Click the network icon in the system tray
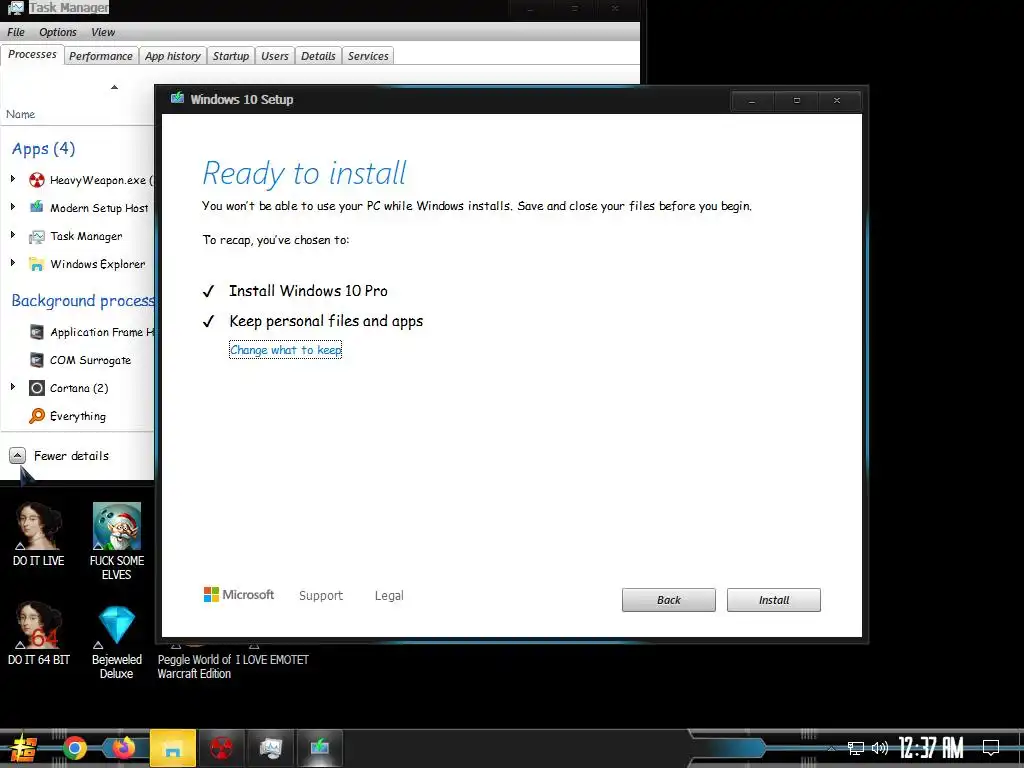 tap(856, 748)
